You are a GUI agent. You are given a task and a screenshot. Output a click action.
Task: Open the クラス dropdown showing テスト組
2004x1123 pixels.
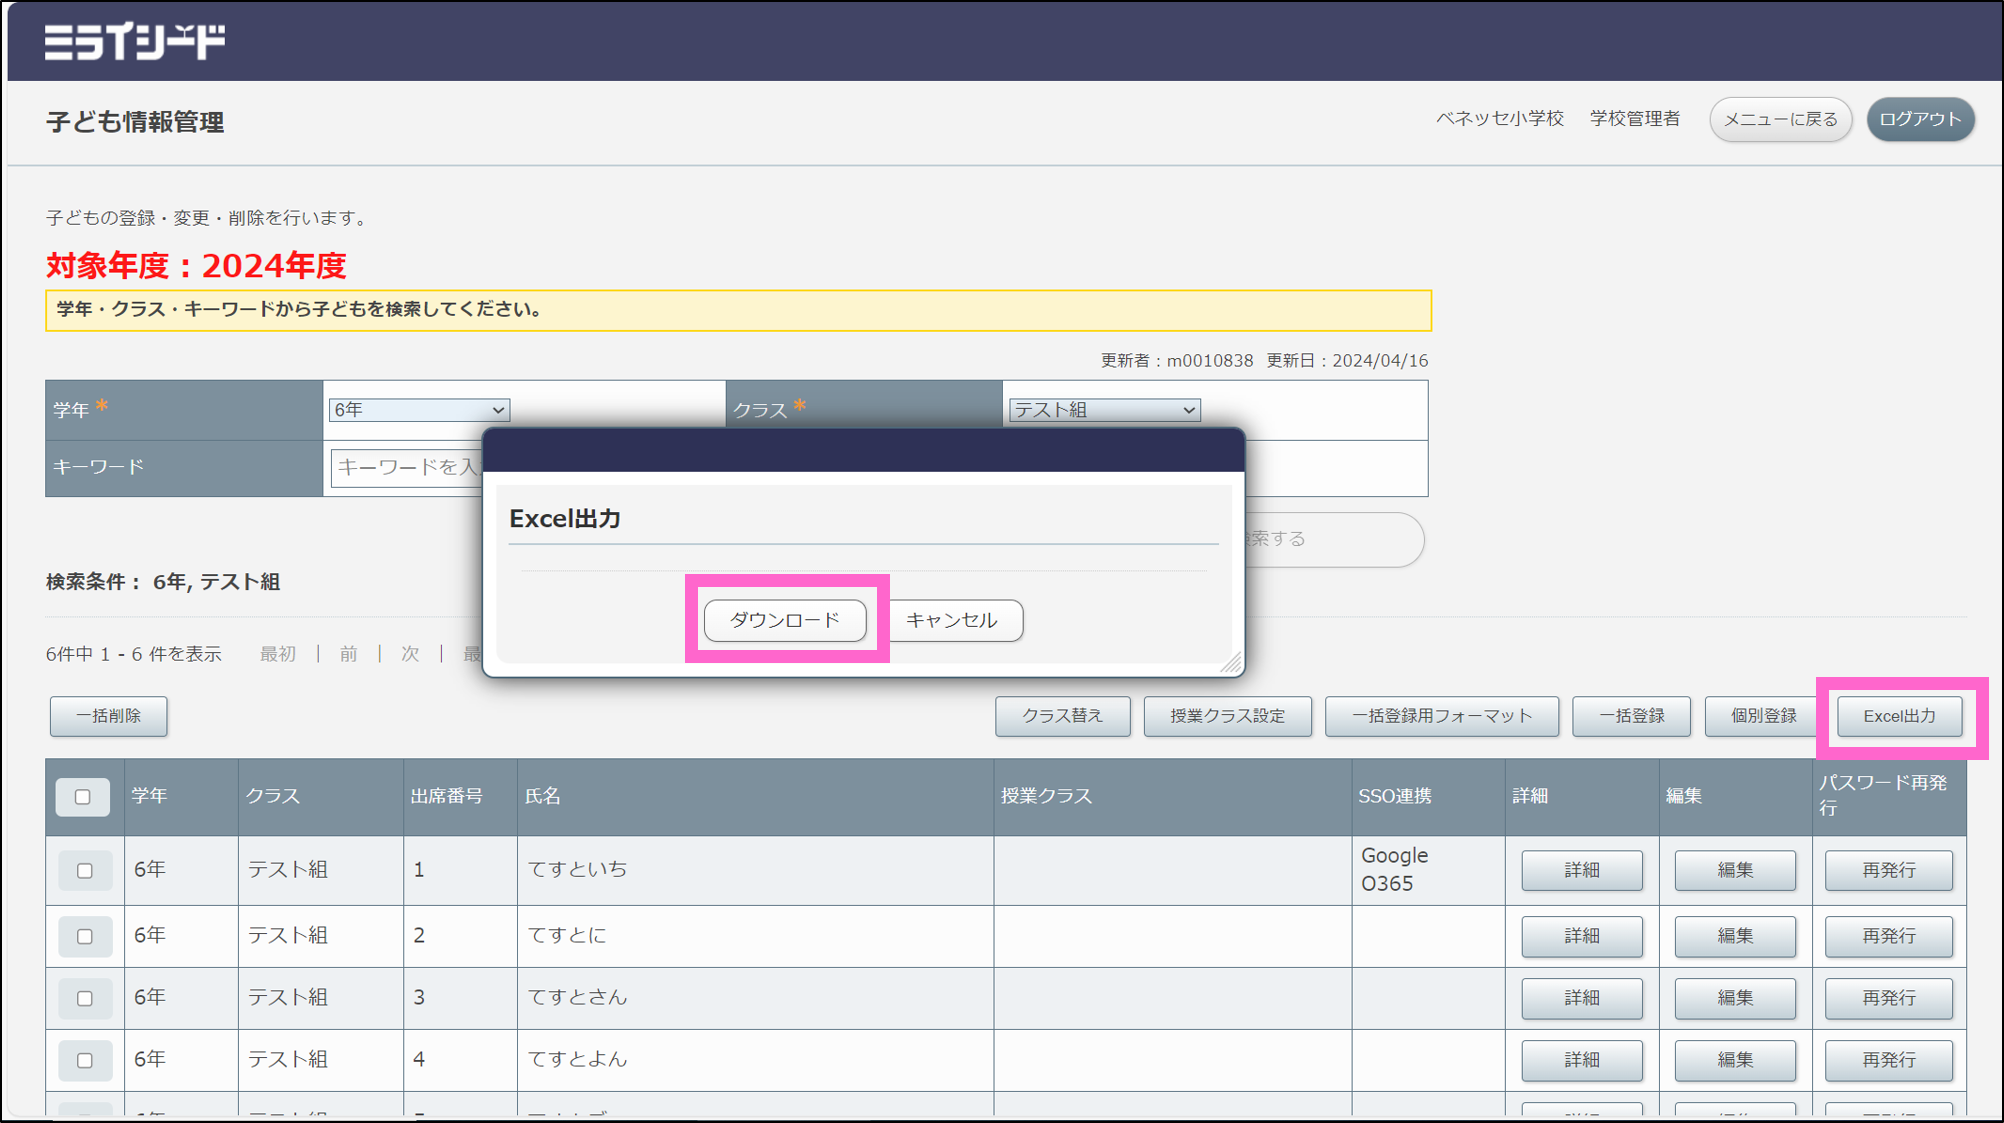tap(1103, 410)
